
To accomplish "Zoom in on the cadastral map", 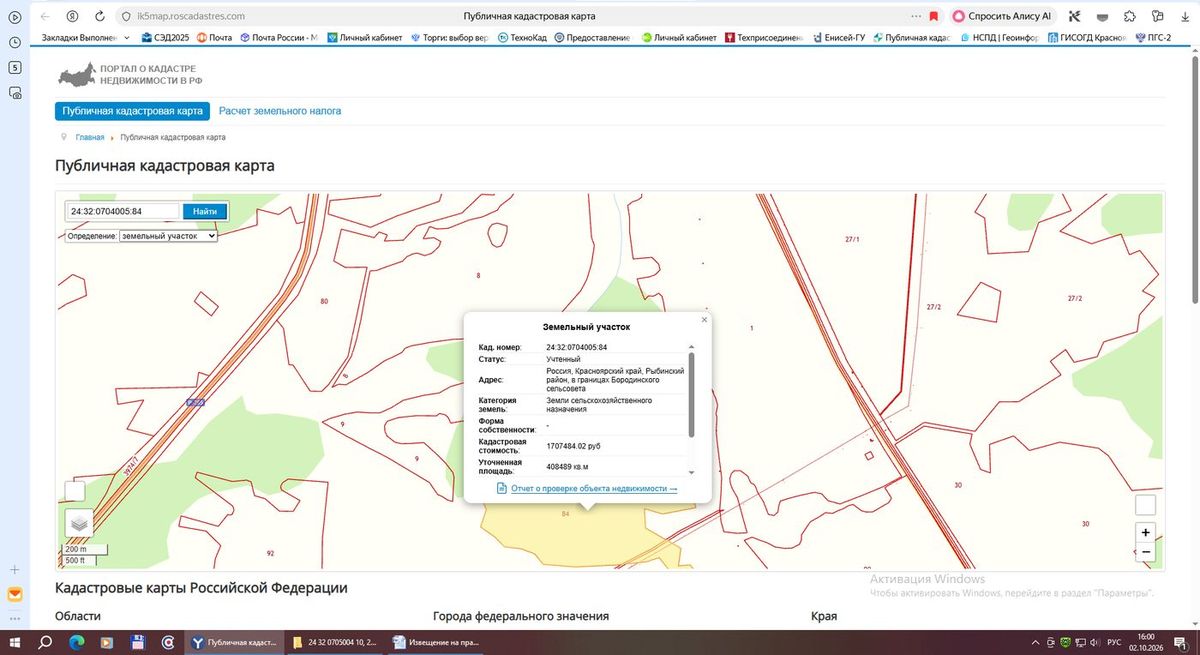I will (1146, 532).
